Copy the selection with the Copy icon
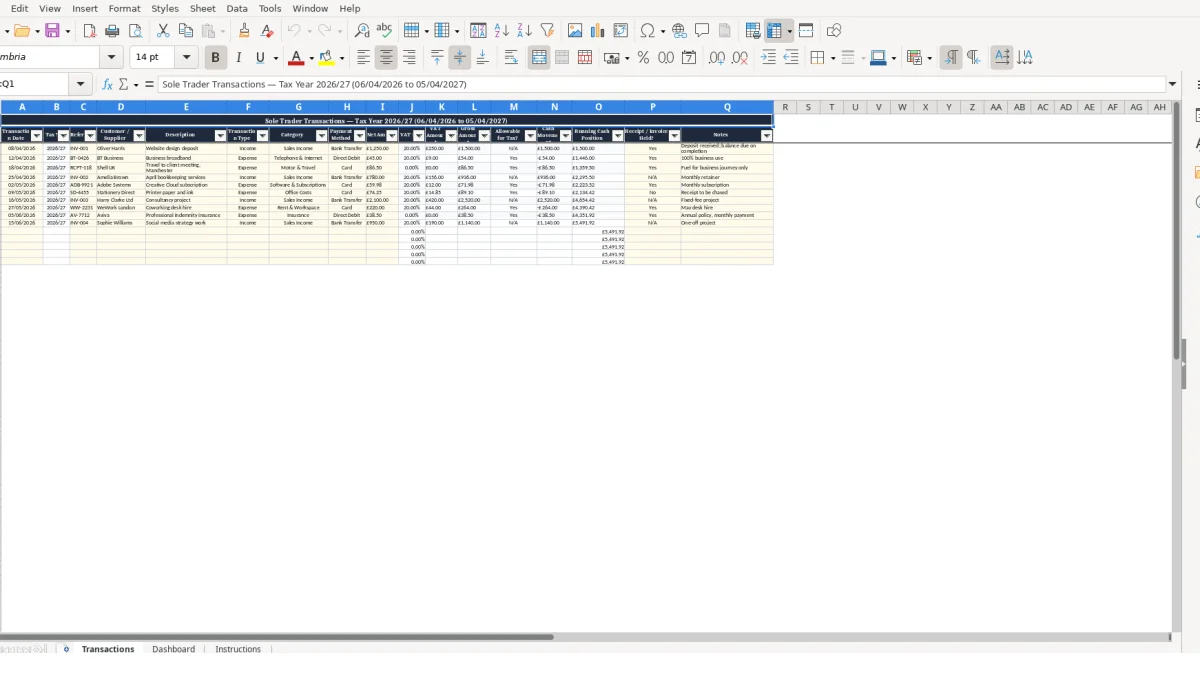The width and height of the screenshot is (1200, 675). pos(185,31)
